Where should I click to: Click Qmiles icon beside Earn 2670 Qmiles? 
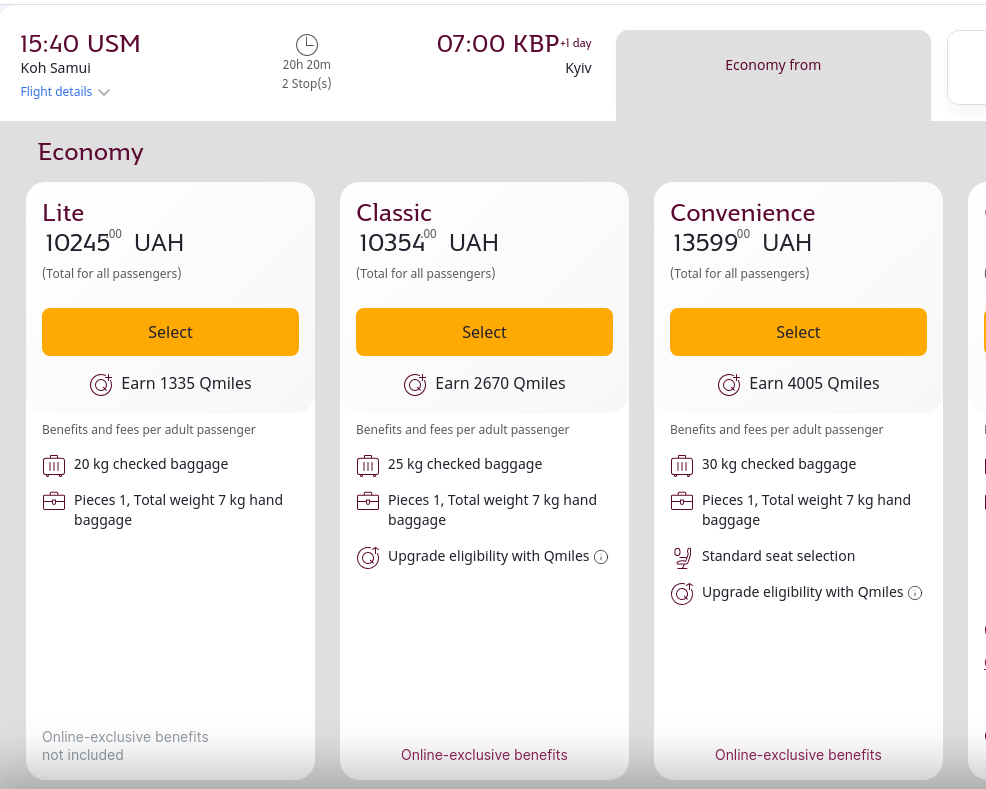(416, 384)
